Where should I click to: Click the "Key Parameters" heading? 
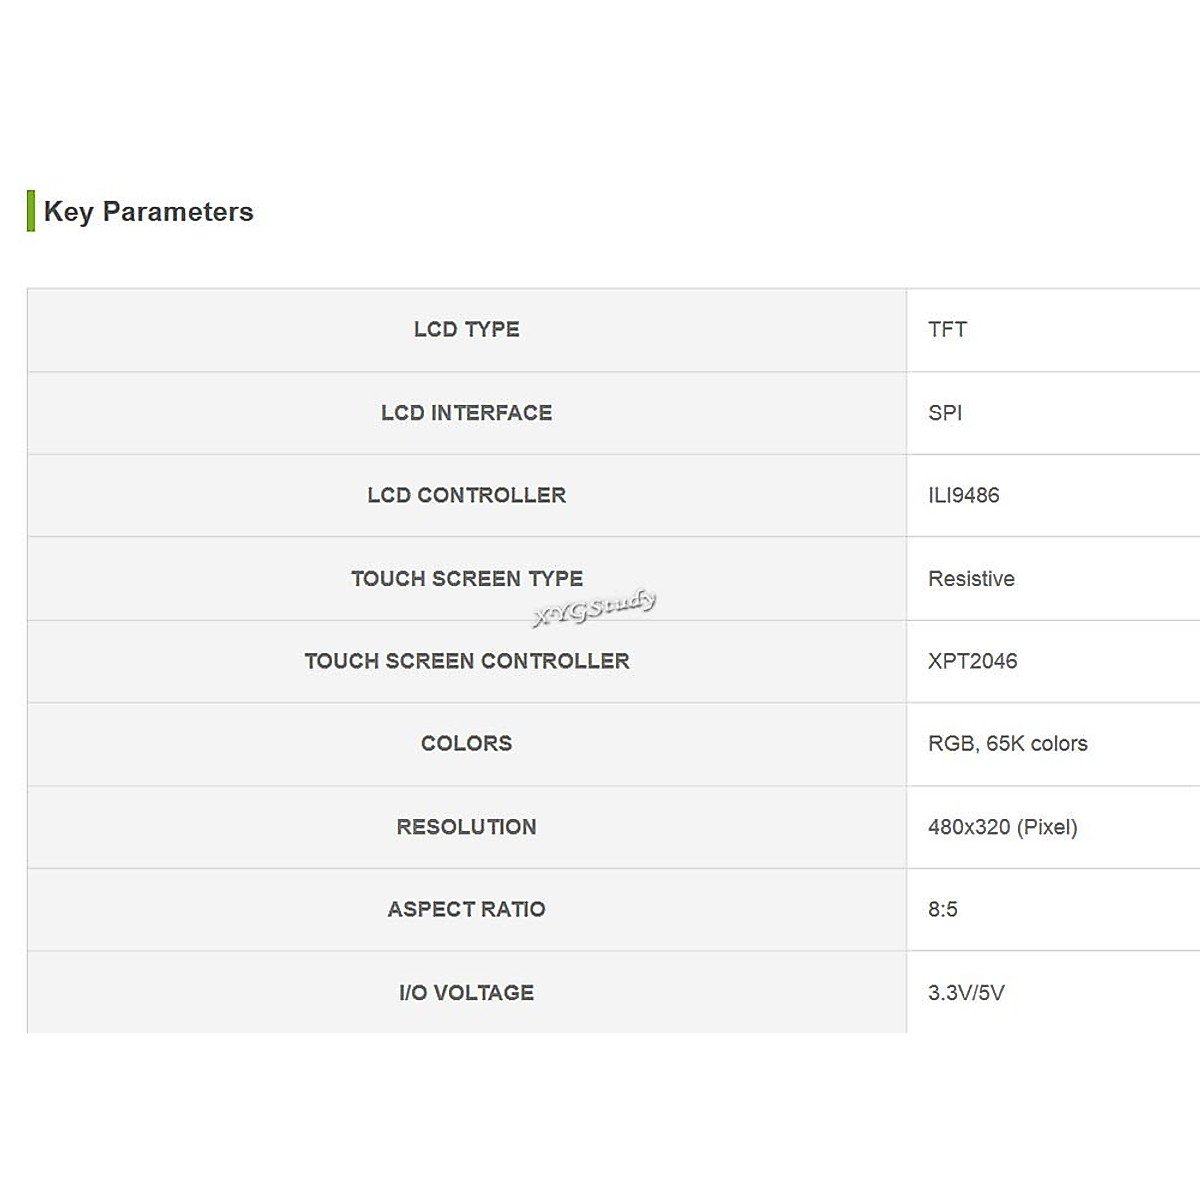coord(148,212)
